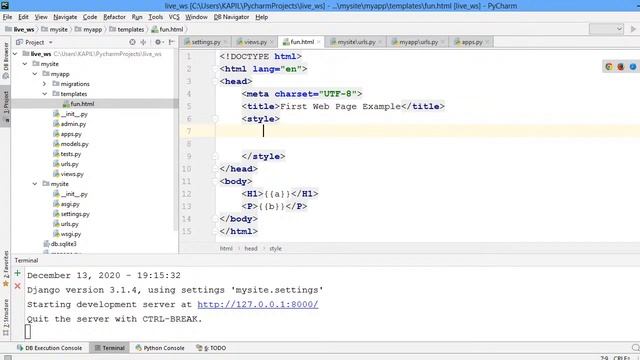Image resolution: width=640 pixels, height=360 pixels.
Task: Open the run configuration dropdown
Action: click(606, 29)
